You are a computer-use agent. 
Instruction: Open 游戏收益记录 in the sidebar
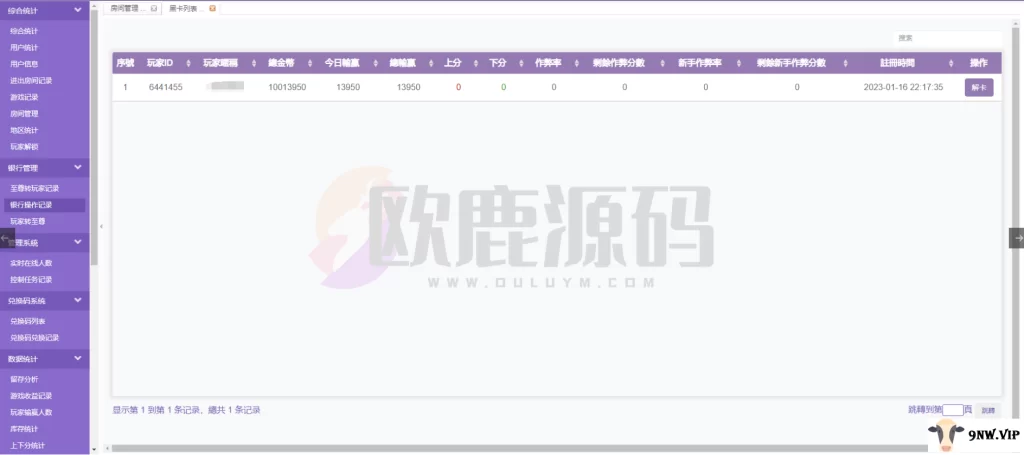point(31,396)
